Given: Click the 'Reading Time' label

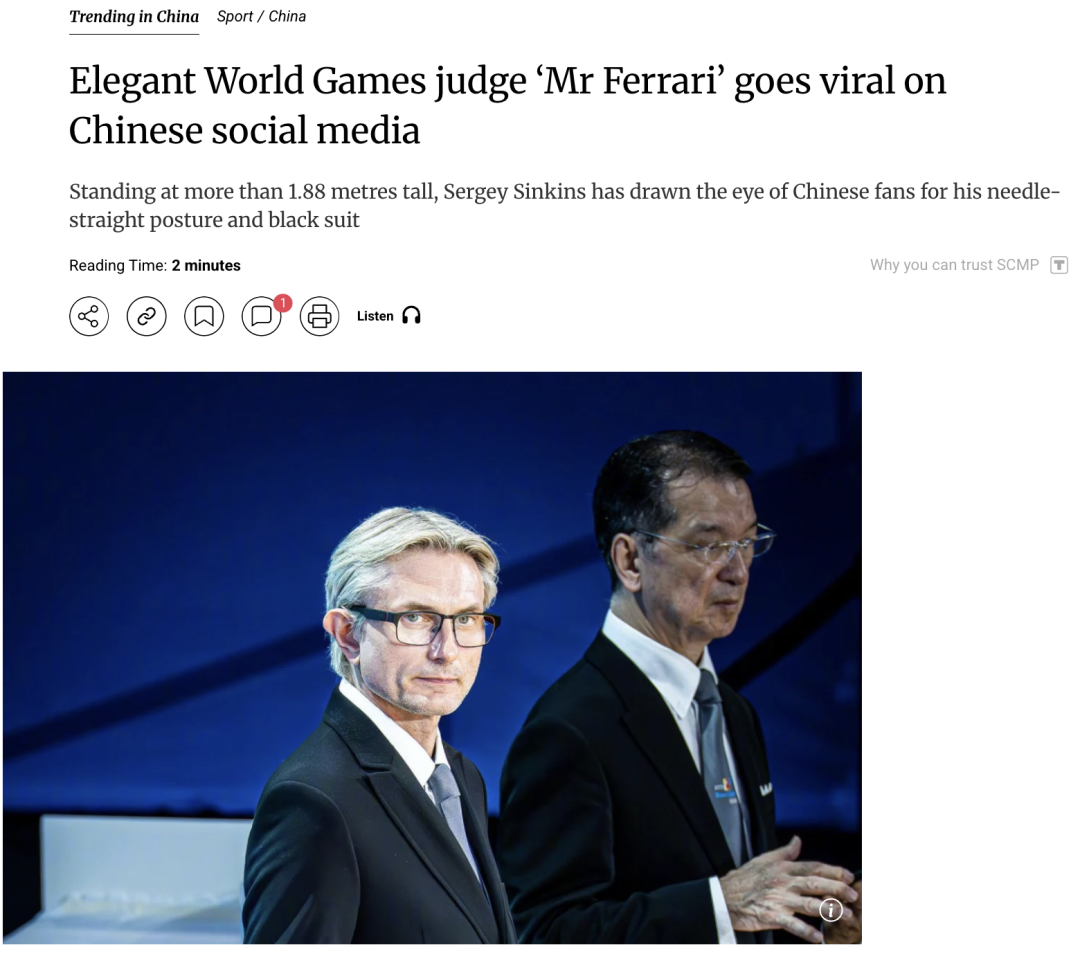Looking at the screenshot, I should click(x=118, y=266).
